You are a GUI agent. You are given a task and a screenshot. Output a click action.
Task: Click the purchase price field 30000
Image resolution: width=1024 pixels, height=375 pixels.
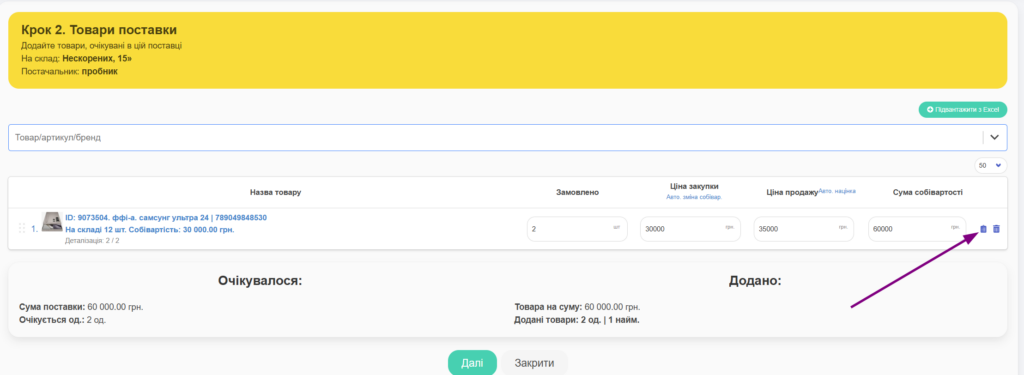tap(690, 229)
